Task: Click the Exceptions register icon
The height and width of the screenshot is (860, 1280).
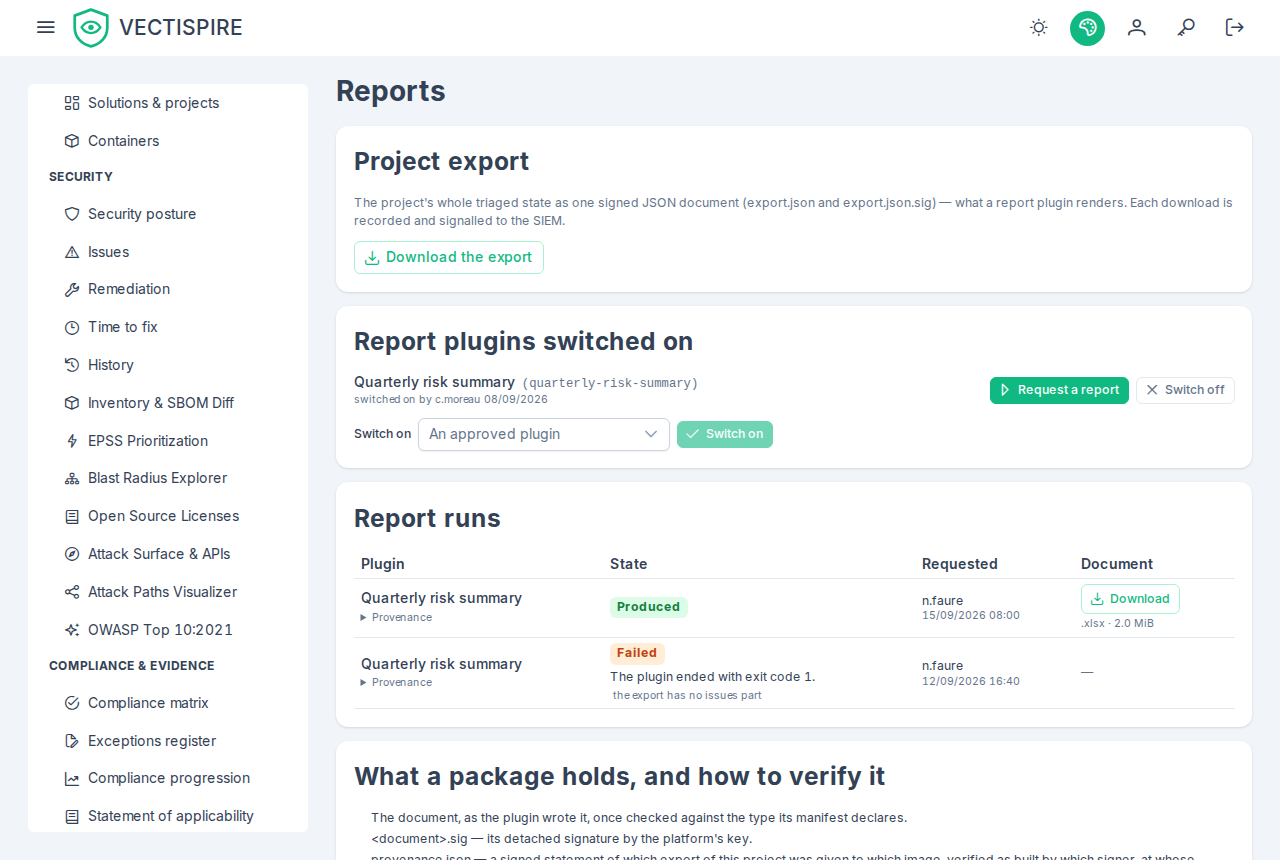Action: (72, 741)
